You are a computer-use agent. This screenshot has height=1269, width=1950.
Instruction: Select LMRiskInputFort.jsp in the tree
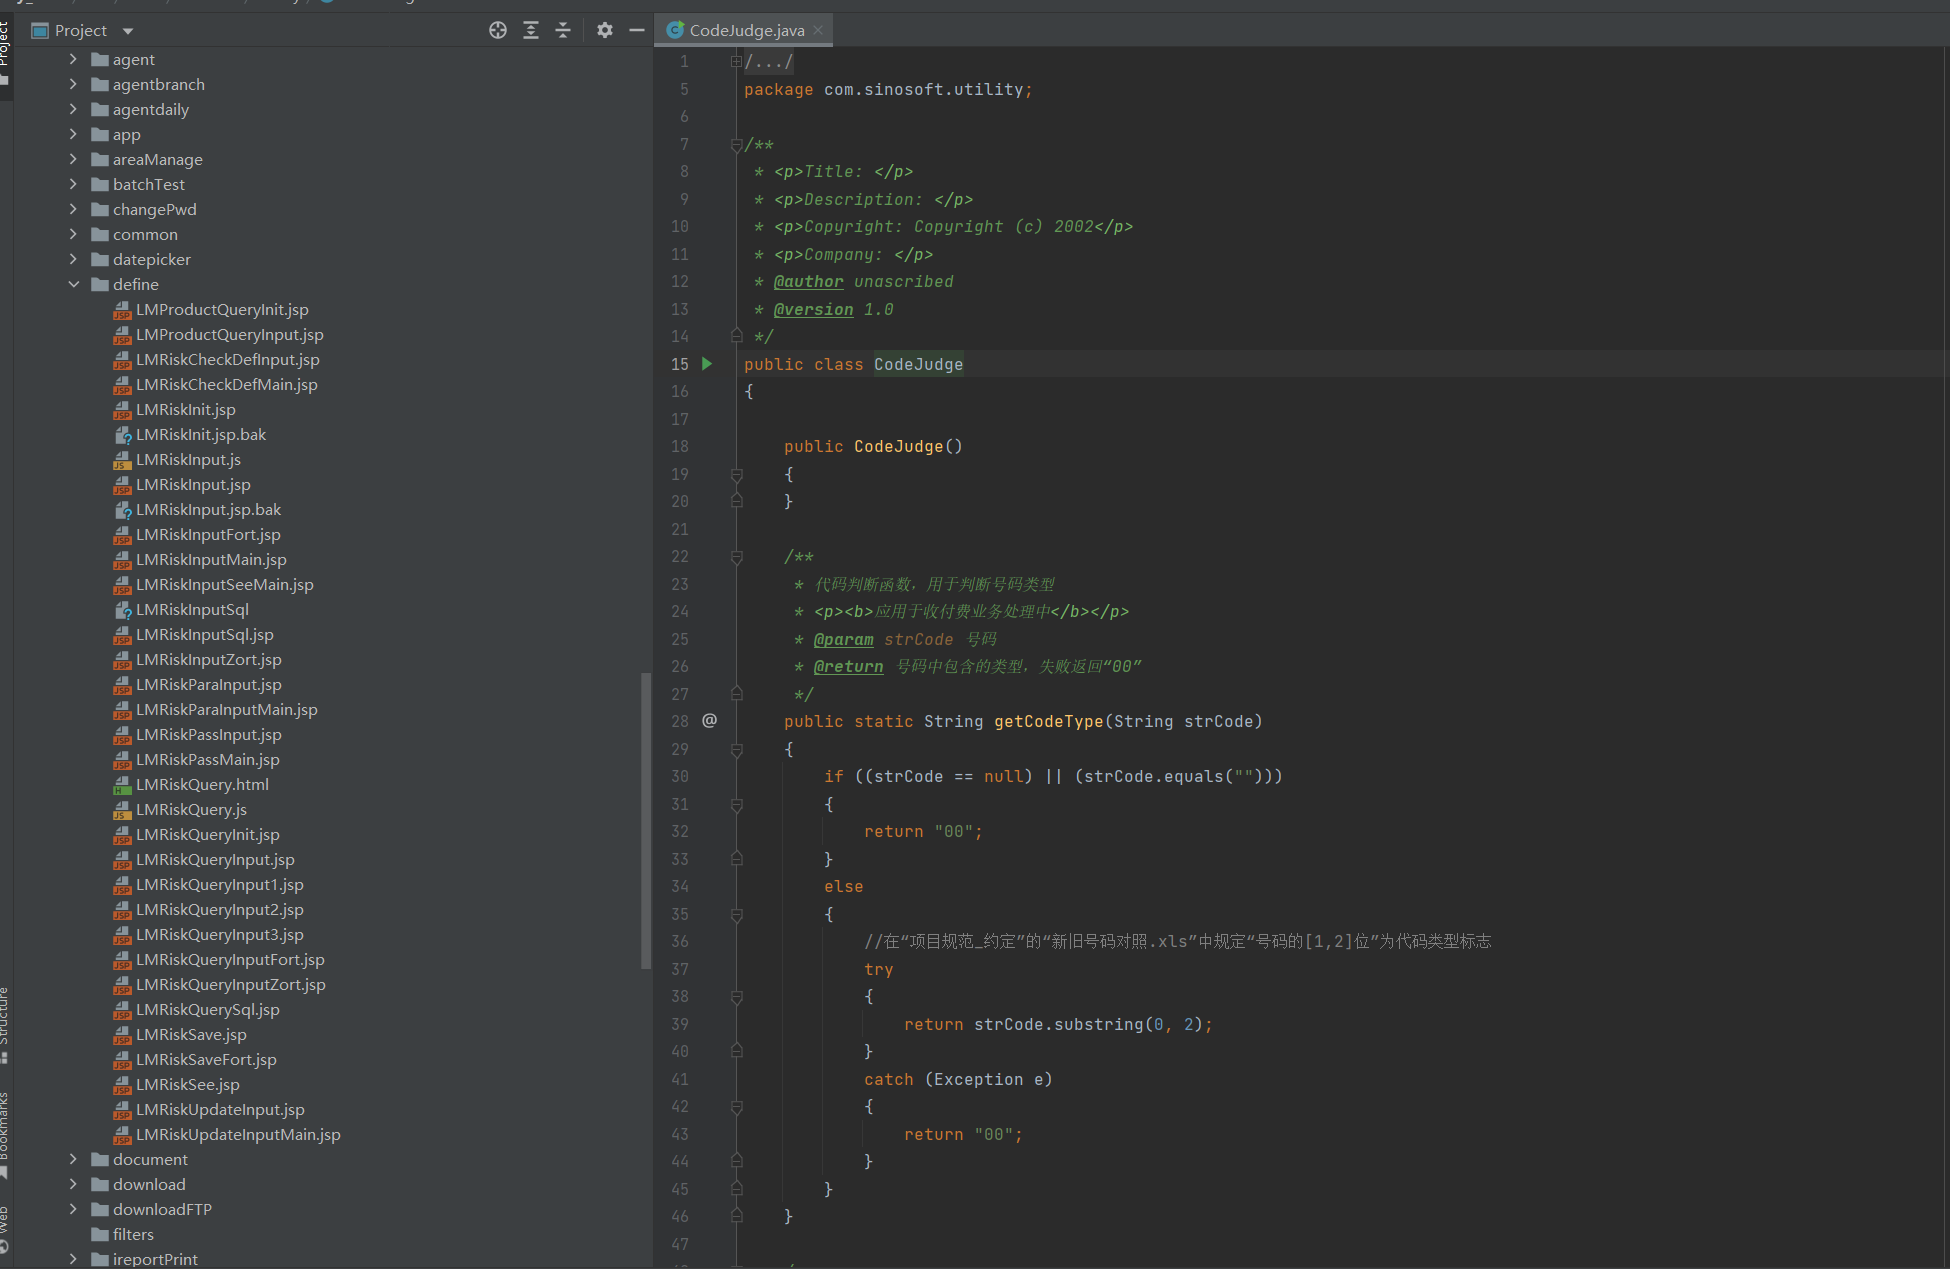pos(208,534)
